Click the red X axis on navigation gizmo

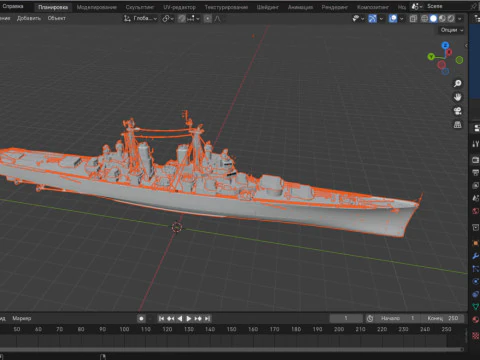pyautogui.click(x=449, y=52)
